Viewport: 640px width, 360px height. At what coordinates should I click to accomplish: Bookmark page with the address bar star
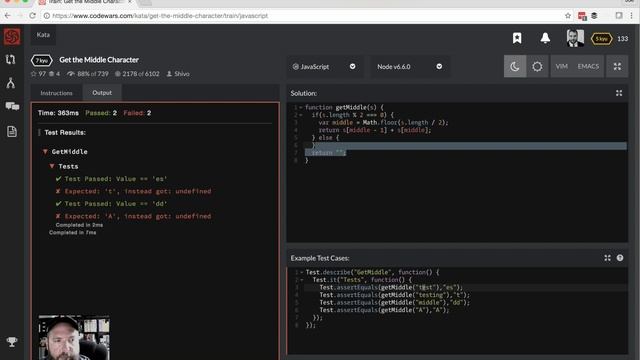568,16
